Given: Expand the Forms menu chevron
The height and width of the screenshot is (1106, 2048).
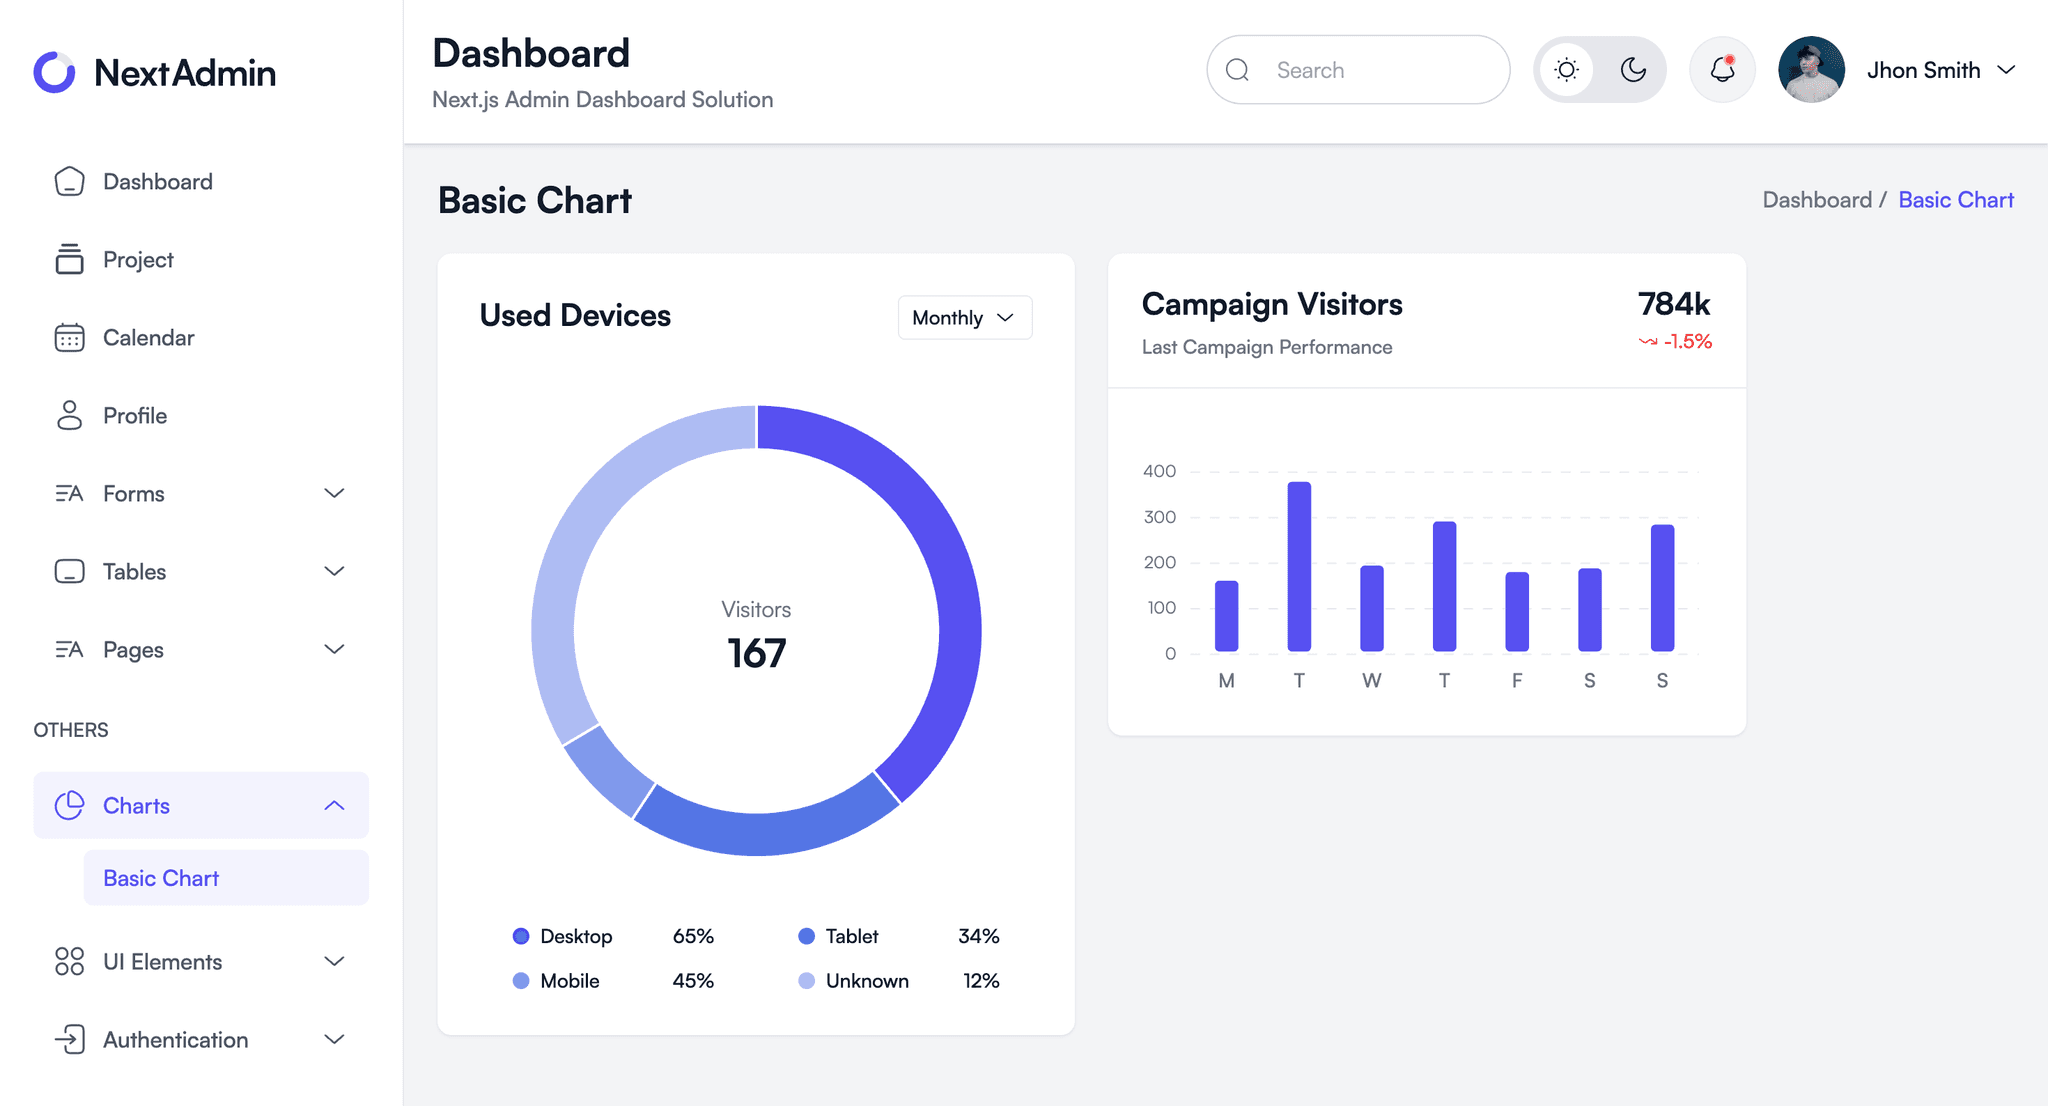Looking at the screenshot, I should pyautogui.click(x=335, y=493).
